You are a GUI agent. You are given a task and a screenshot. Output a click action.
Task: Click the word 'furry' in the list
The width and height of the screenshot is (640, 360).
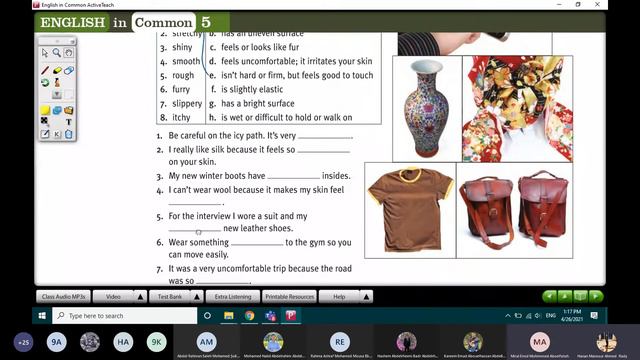click(181, 89)
